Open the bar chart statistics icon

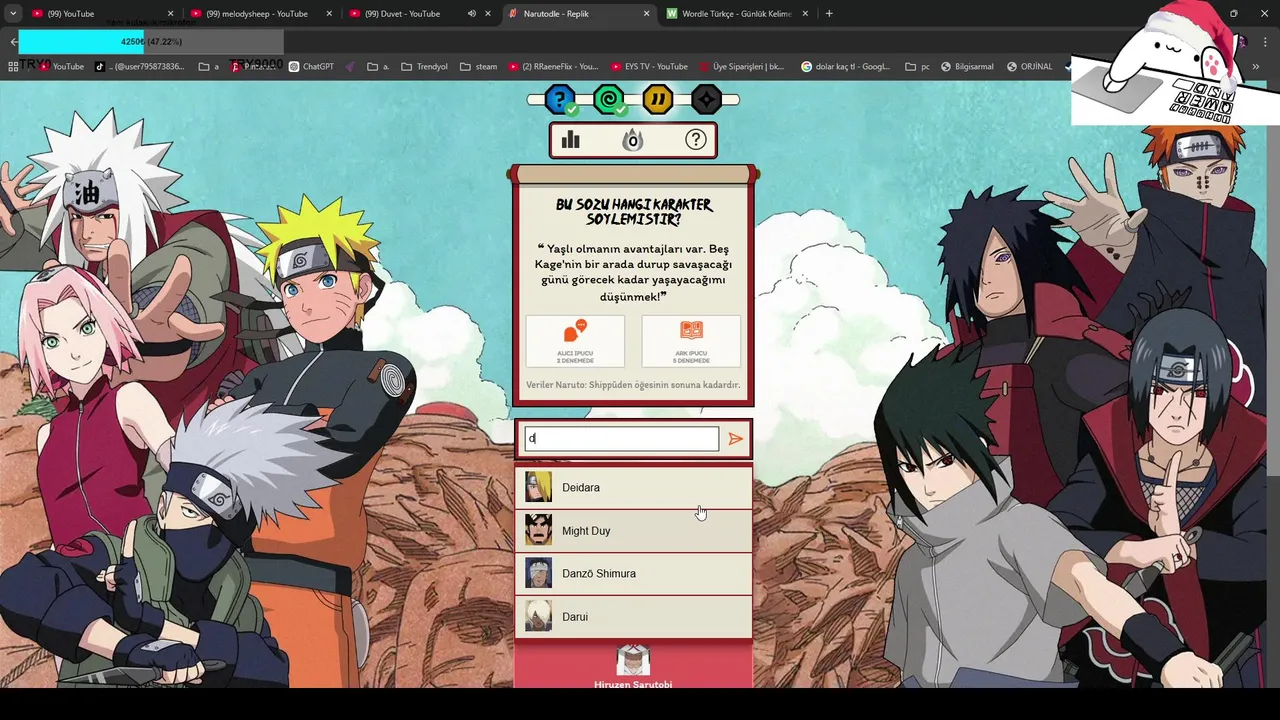571,140
